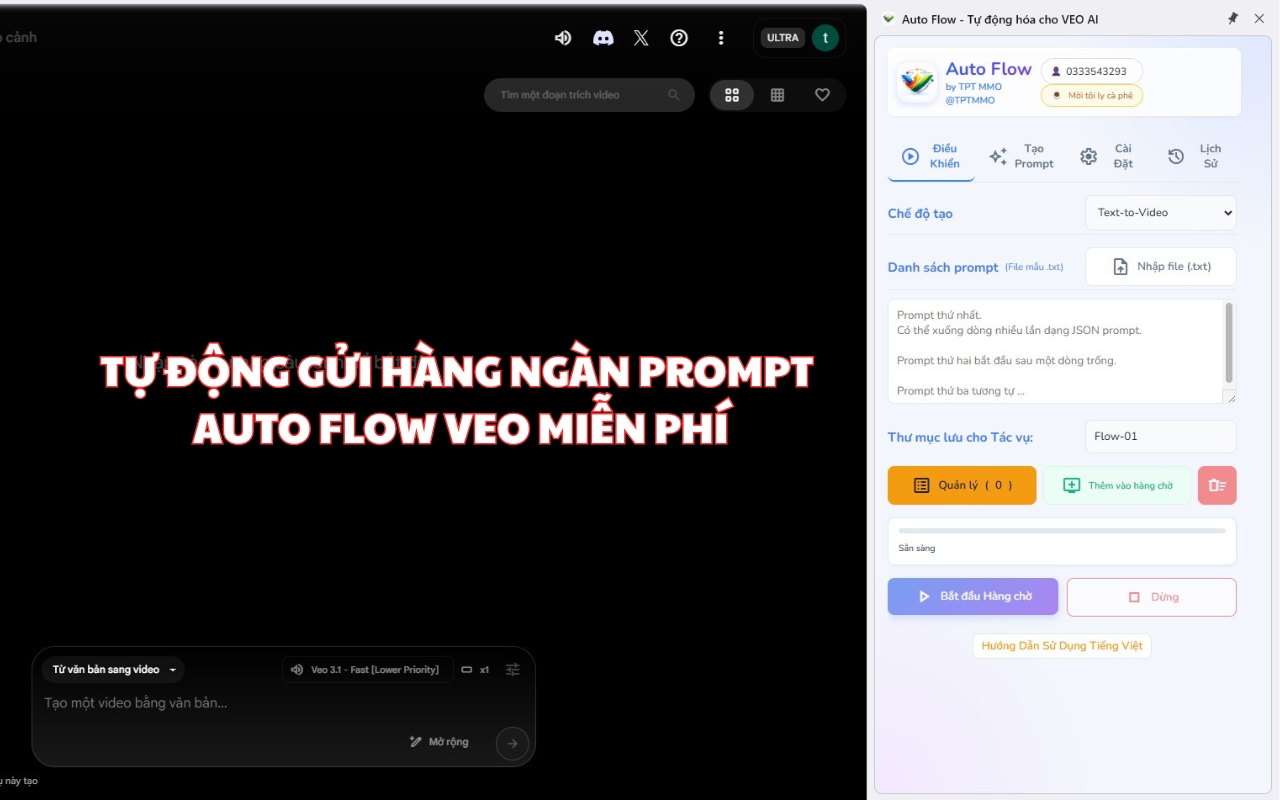1280x800 pixels.
Task: Click 'Bắt đầu Hàng chờ' start button
Action: coord(973,597)
